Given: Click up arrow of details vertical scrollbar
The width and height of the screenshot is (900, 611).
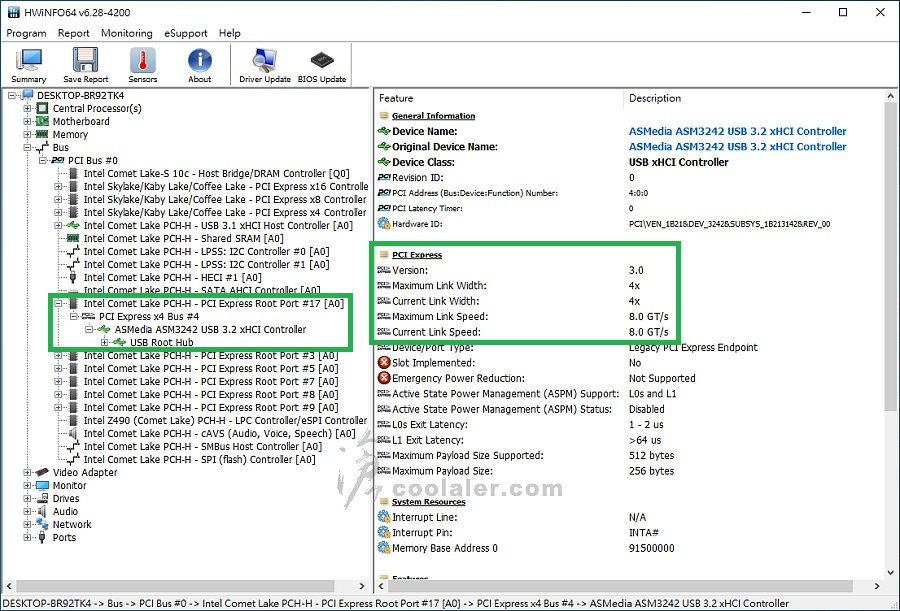Looking at the screenshot, I should click(890, 96).
